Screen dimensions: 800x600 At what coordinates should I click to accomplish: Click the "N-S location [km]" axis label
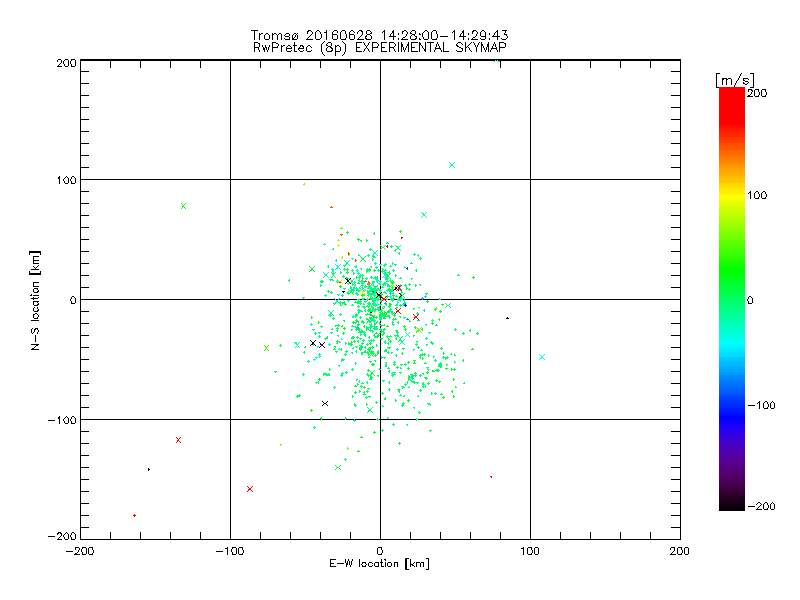coord(35,300)
